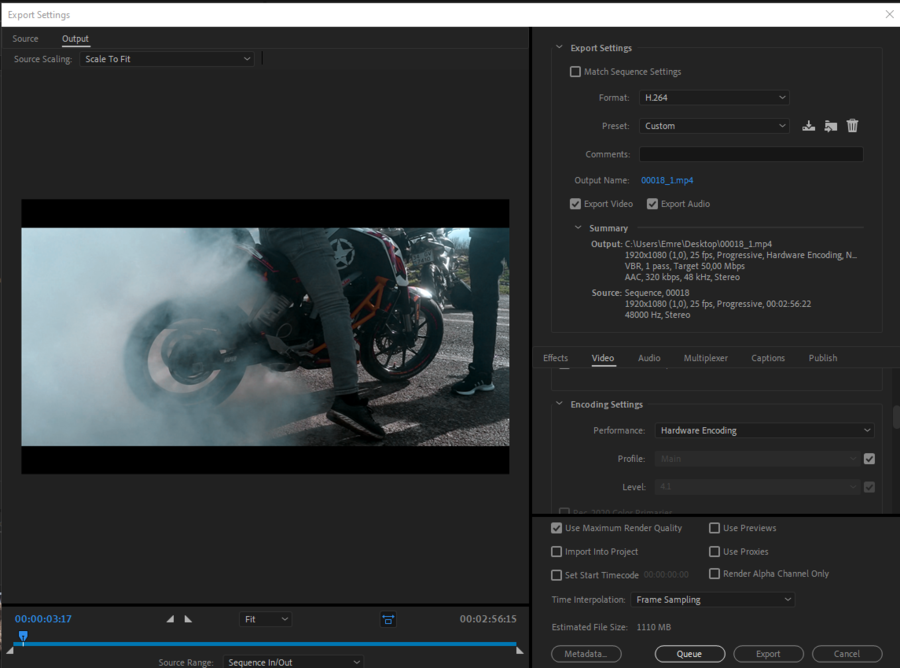900x668 pixels.
Task: Click the current timecode 00:00:03:17
Action: coord(43,619)
